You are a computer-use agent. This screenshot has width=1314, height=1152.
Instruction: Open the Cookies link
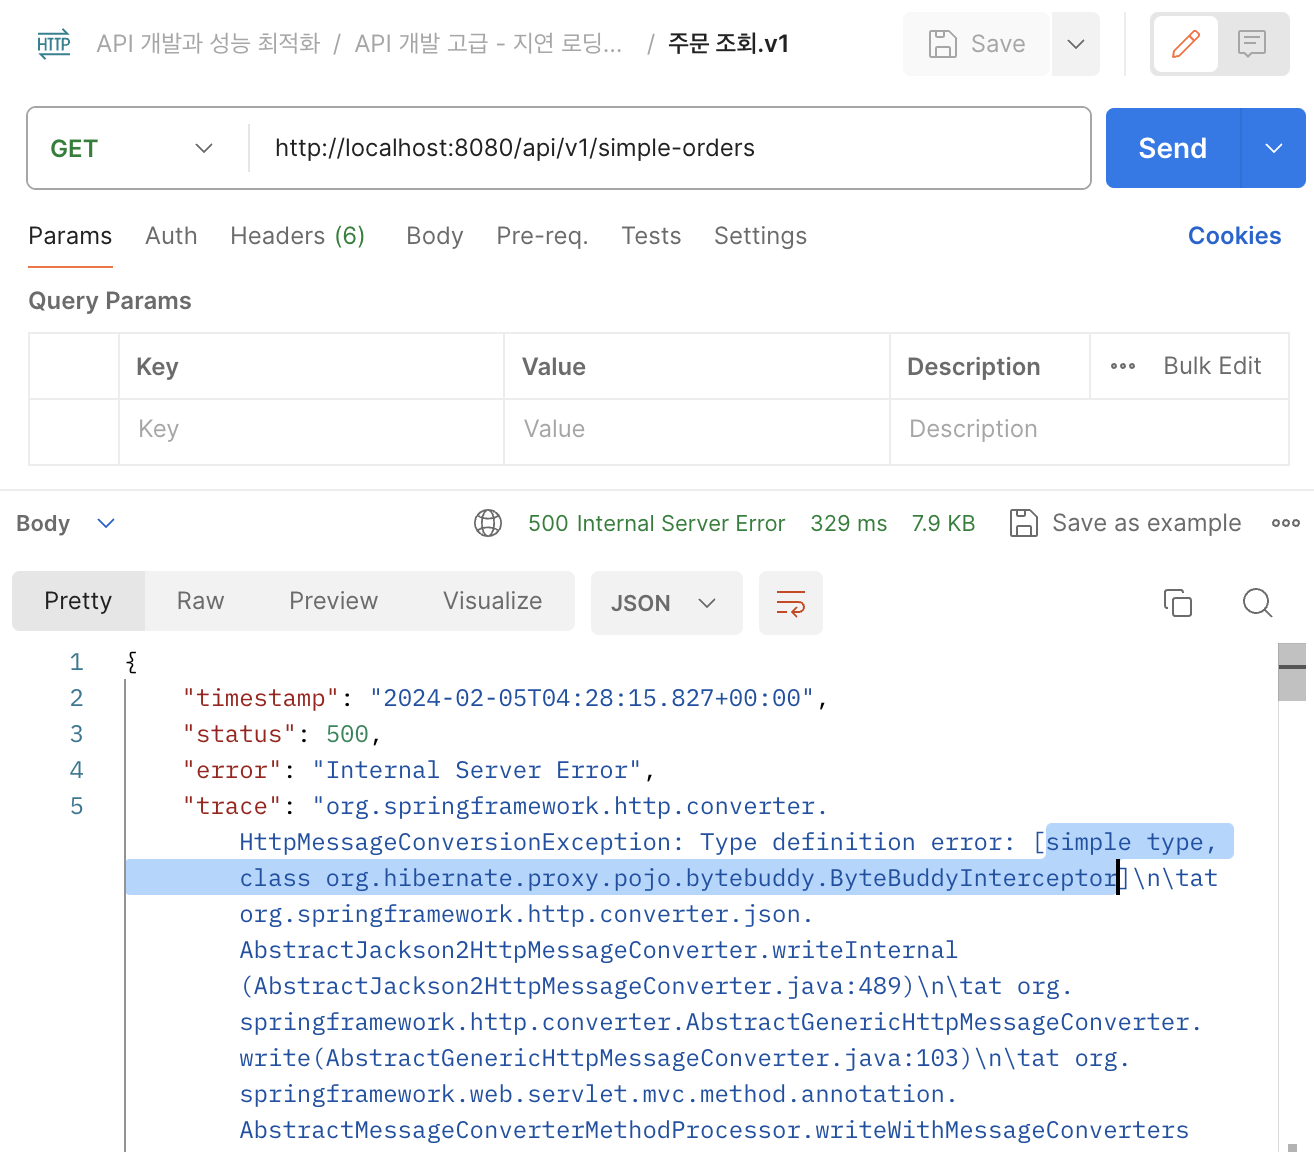1234,236
